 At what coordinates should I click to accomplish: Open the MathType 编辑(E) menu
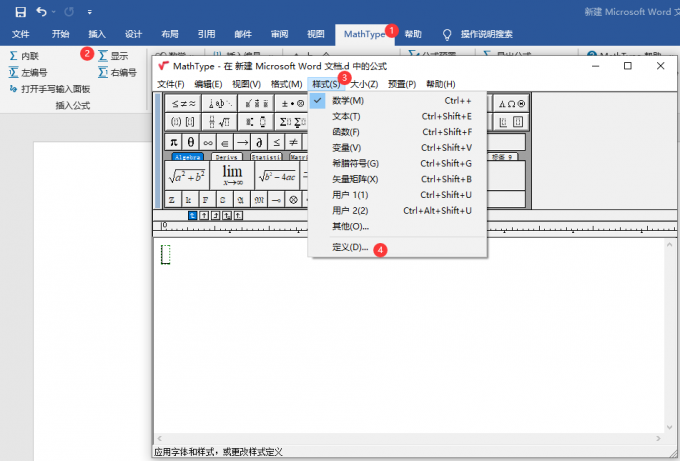pos(208,84)
